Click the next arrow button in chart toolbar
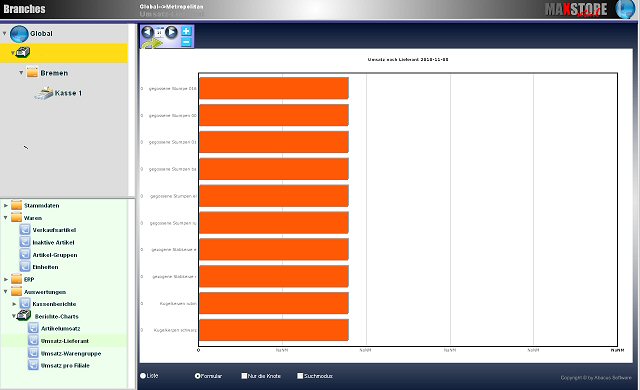Viewport: 640px width, 390px height. coord(171,32)
